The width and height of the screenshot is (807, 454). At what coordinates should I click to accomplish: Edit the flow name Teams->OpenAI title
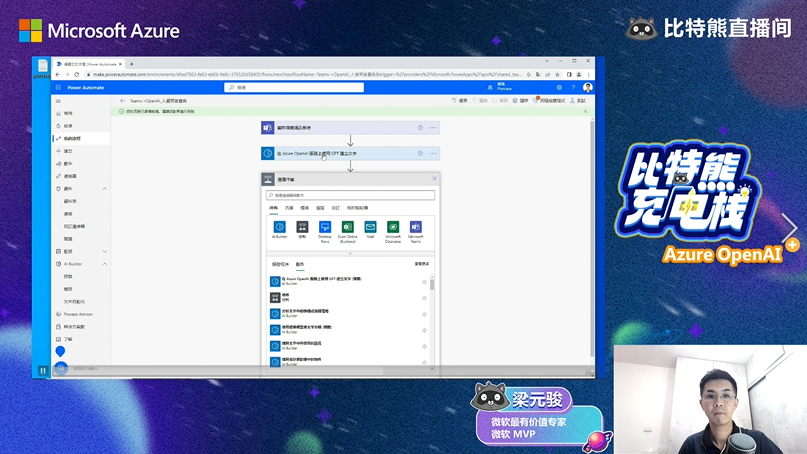point(159,101)
